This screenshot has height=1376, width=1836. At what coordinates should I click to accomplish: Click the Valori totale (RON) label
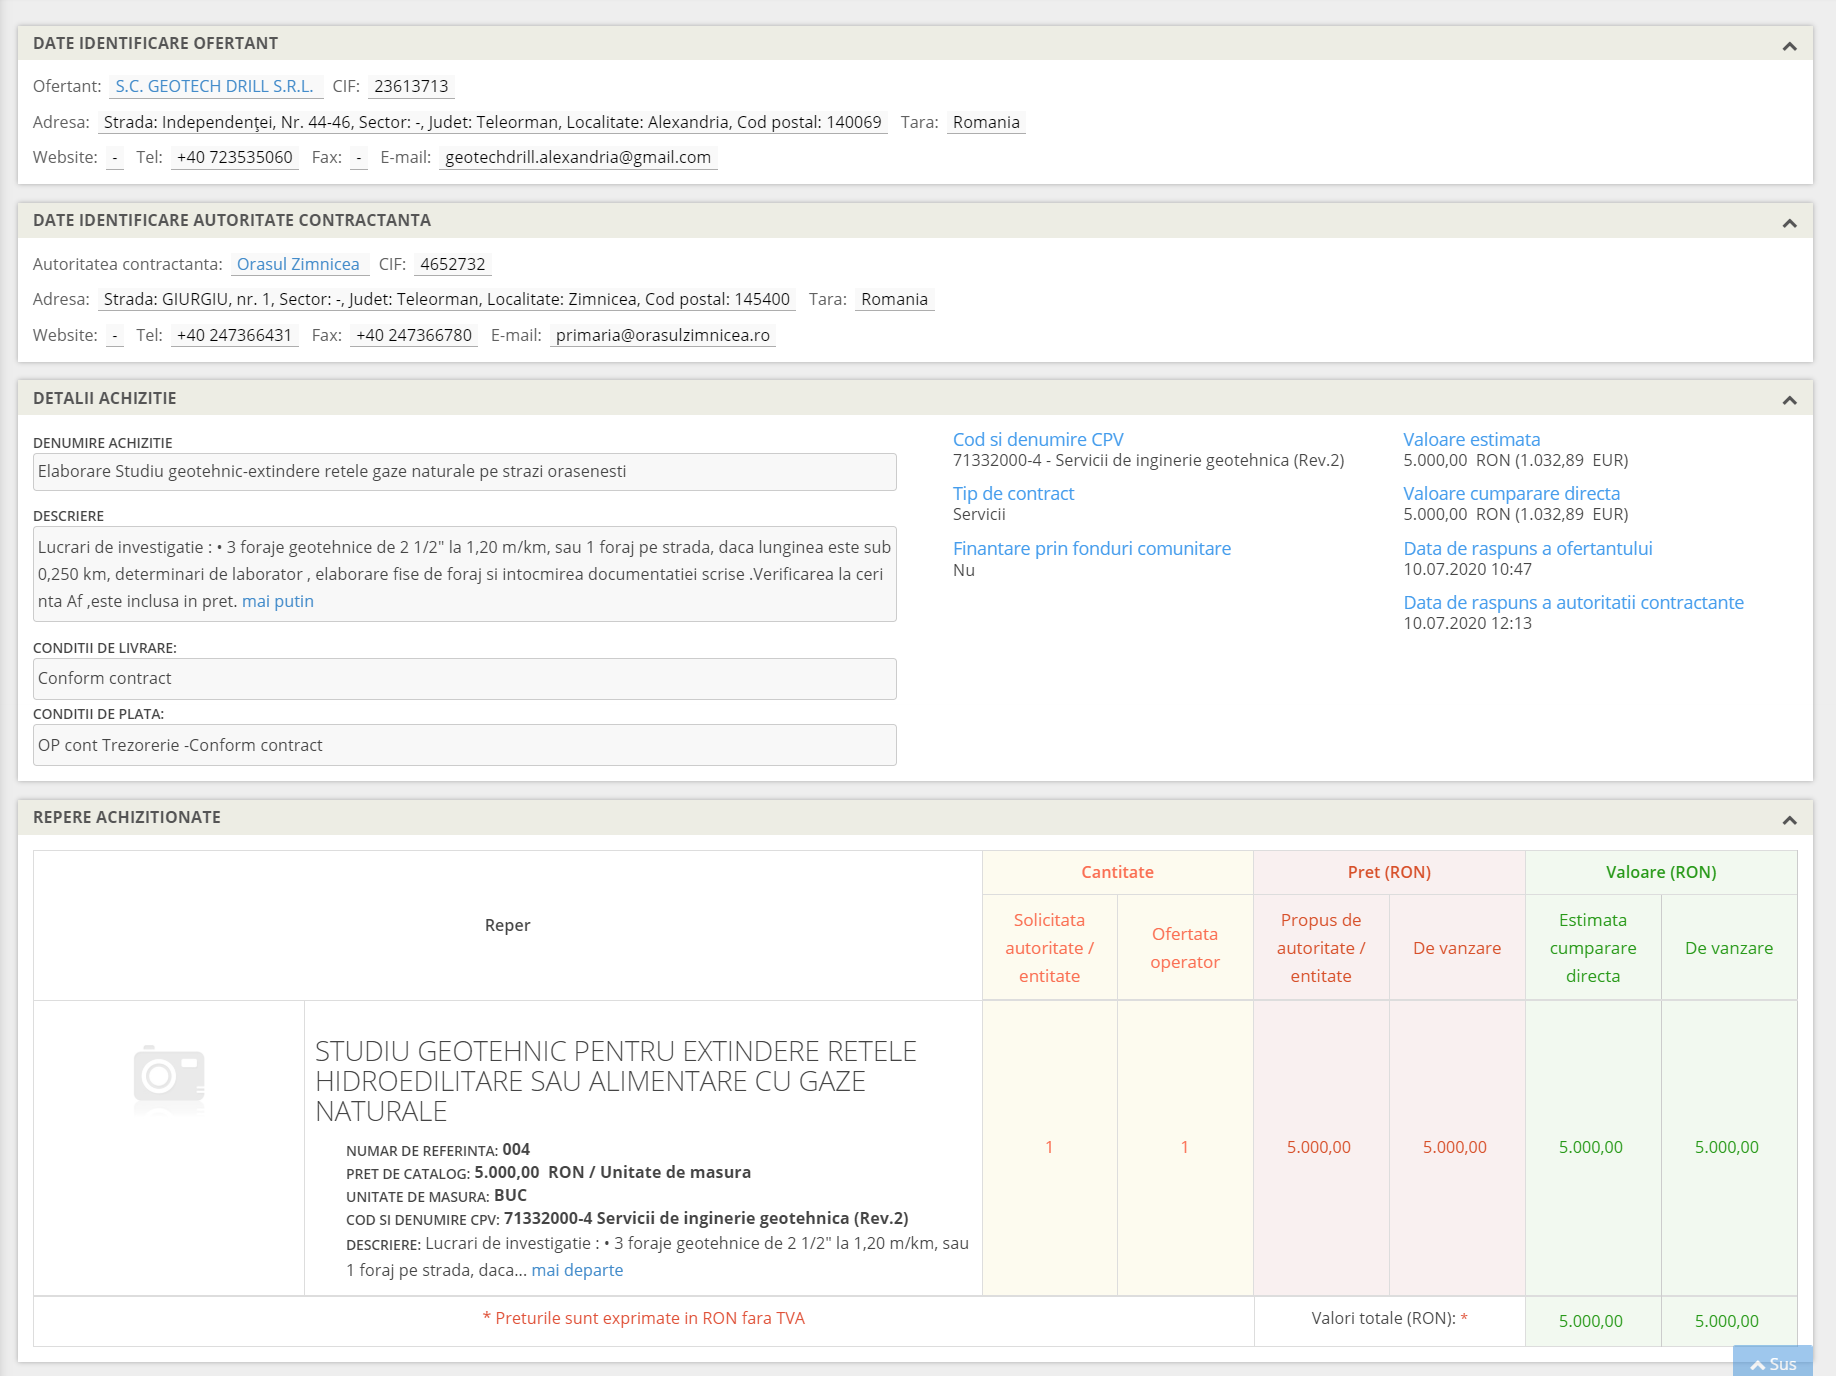1389,1318
